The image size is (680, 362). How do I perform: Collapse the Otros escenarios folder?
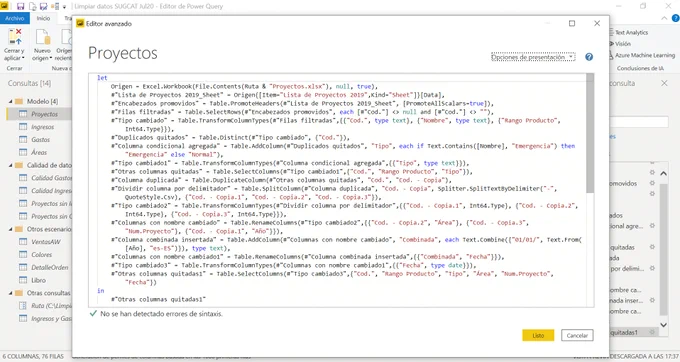11,229
